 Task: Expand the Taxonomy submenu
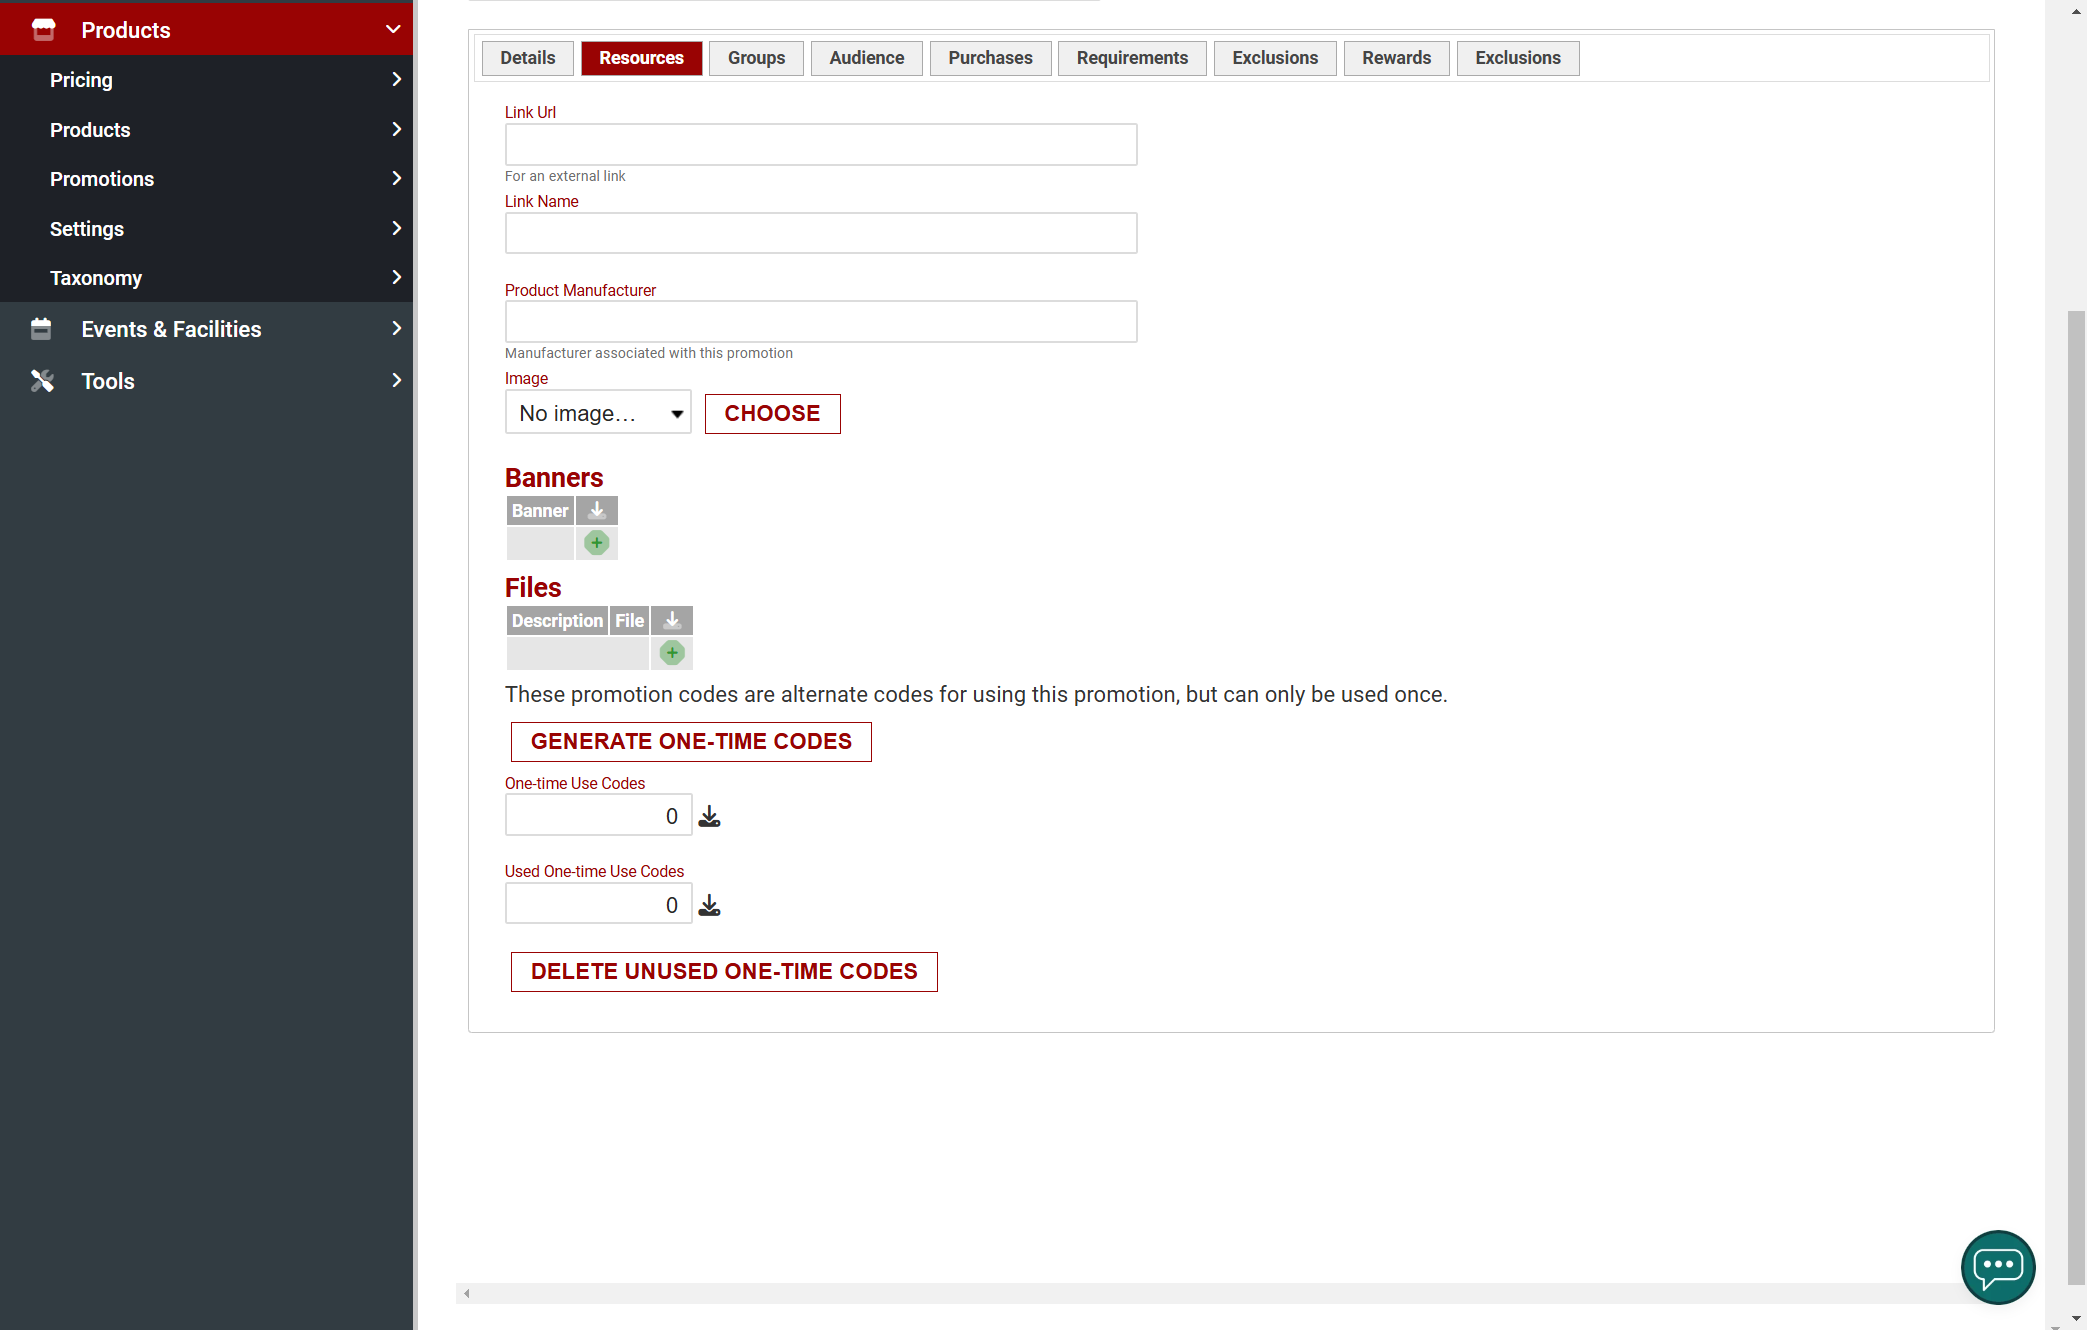point(206,278)
